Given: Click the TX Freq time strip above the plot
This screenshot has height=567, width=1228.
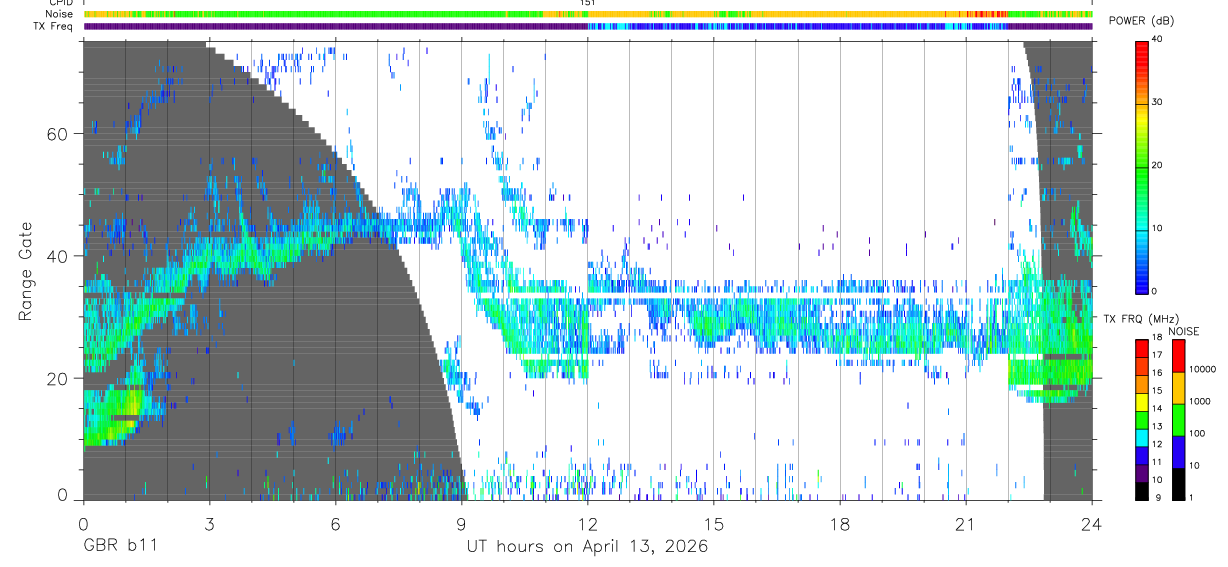Looking at the screenshot, I should pos(588,26).
